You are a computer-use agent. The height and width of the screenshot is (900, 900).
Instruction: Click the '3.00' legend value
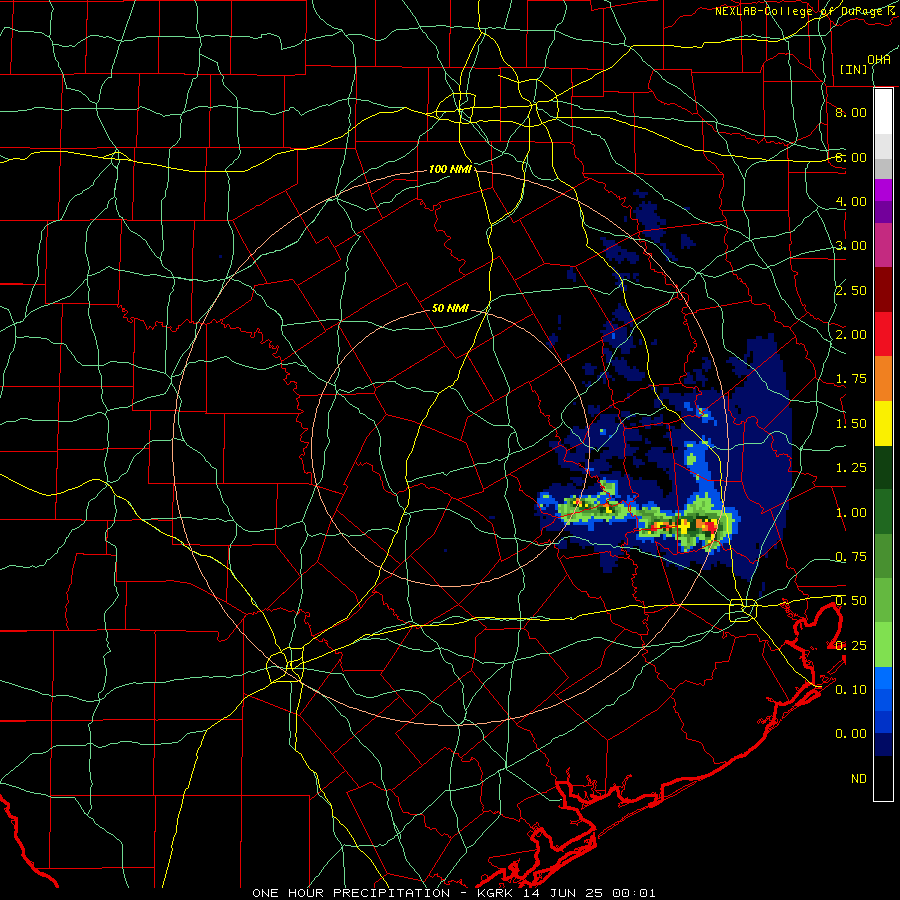point(851,246)
